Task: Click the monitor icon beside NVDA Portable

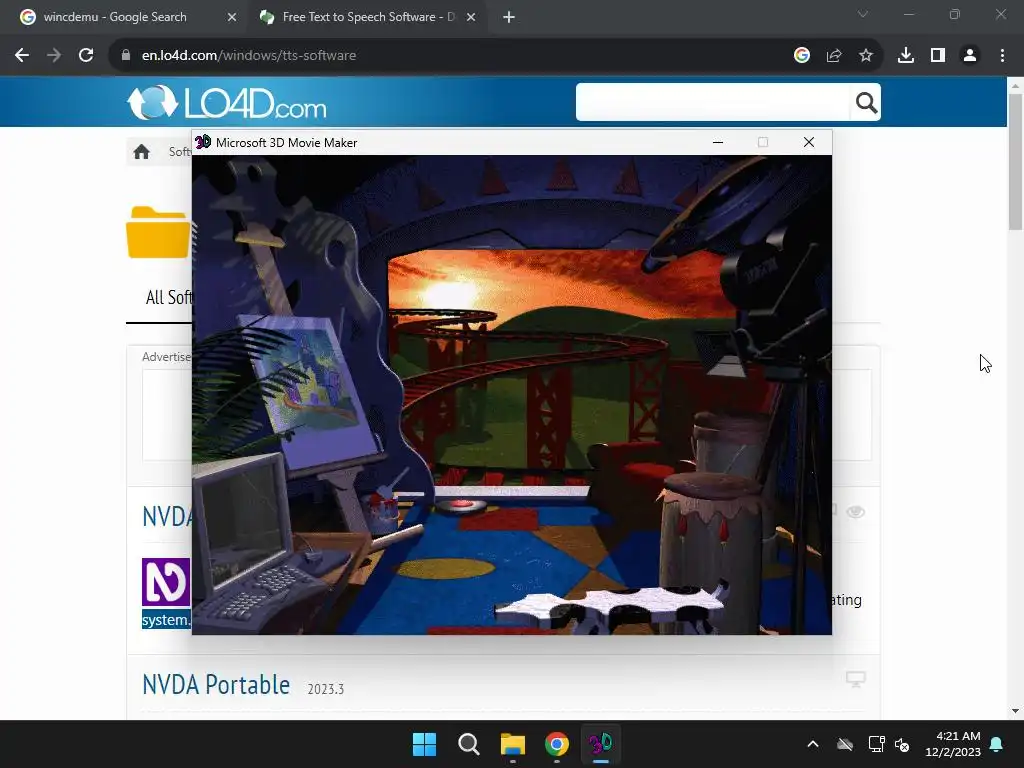Action: pos(856,679)
